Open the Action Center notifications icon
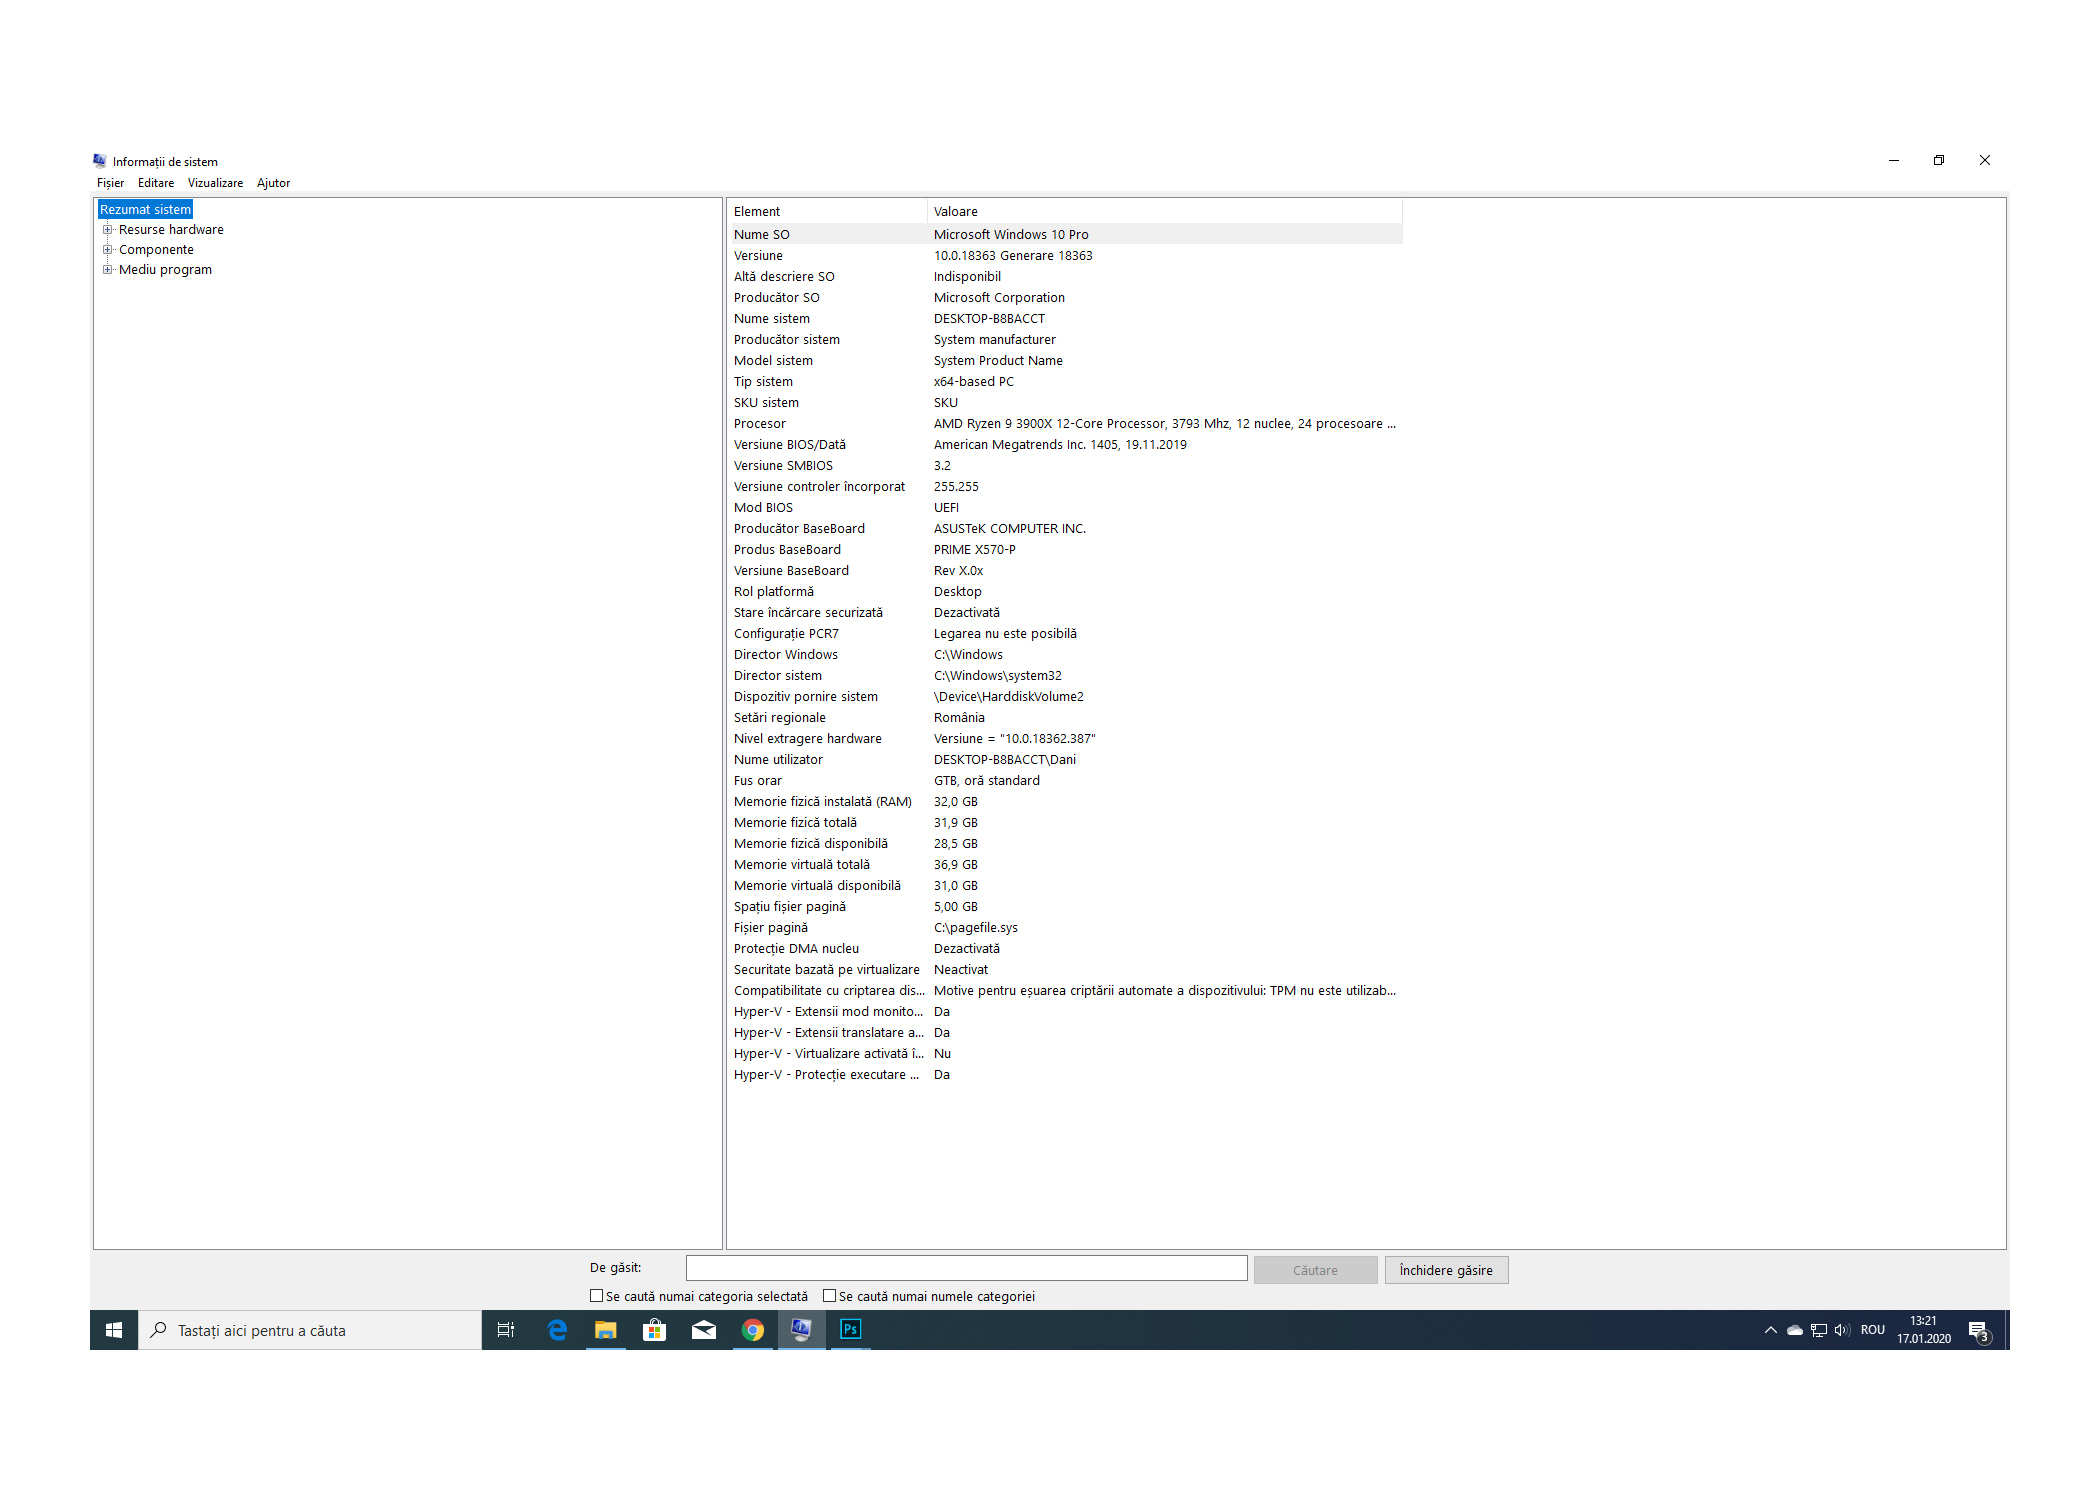 (x=1979, y=1330)
